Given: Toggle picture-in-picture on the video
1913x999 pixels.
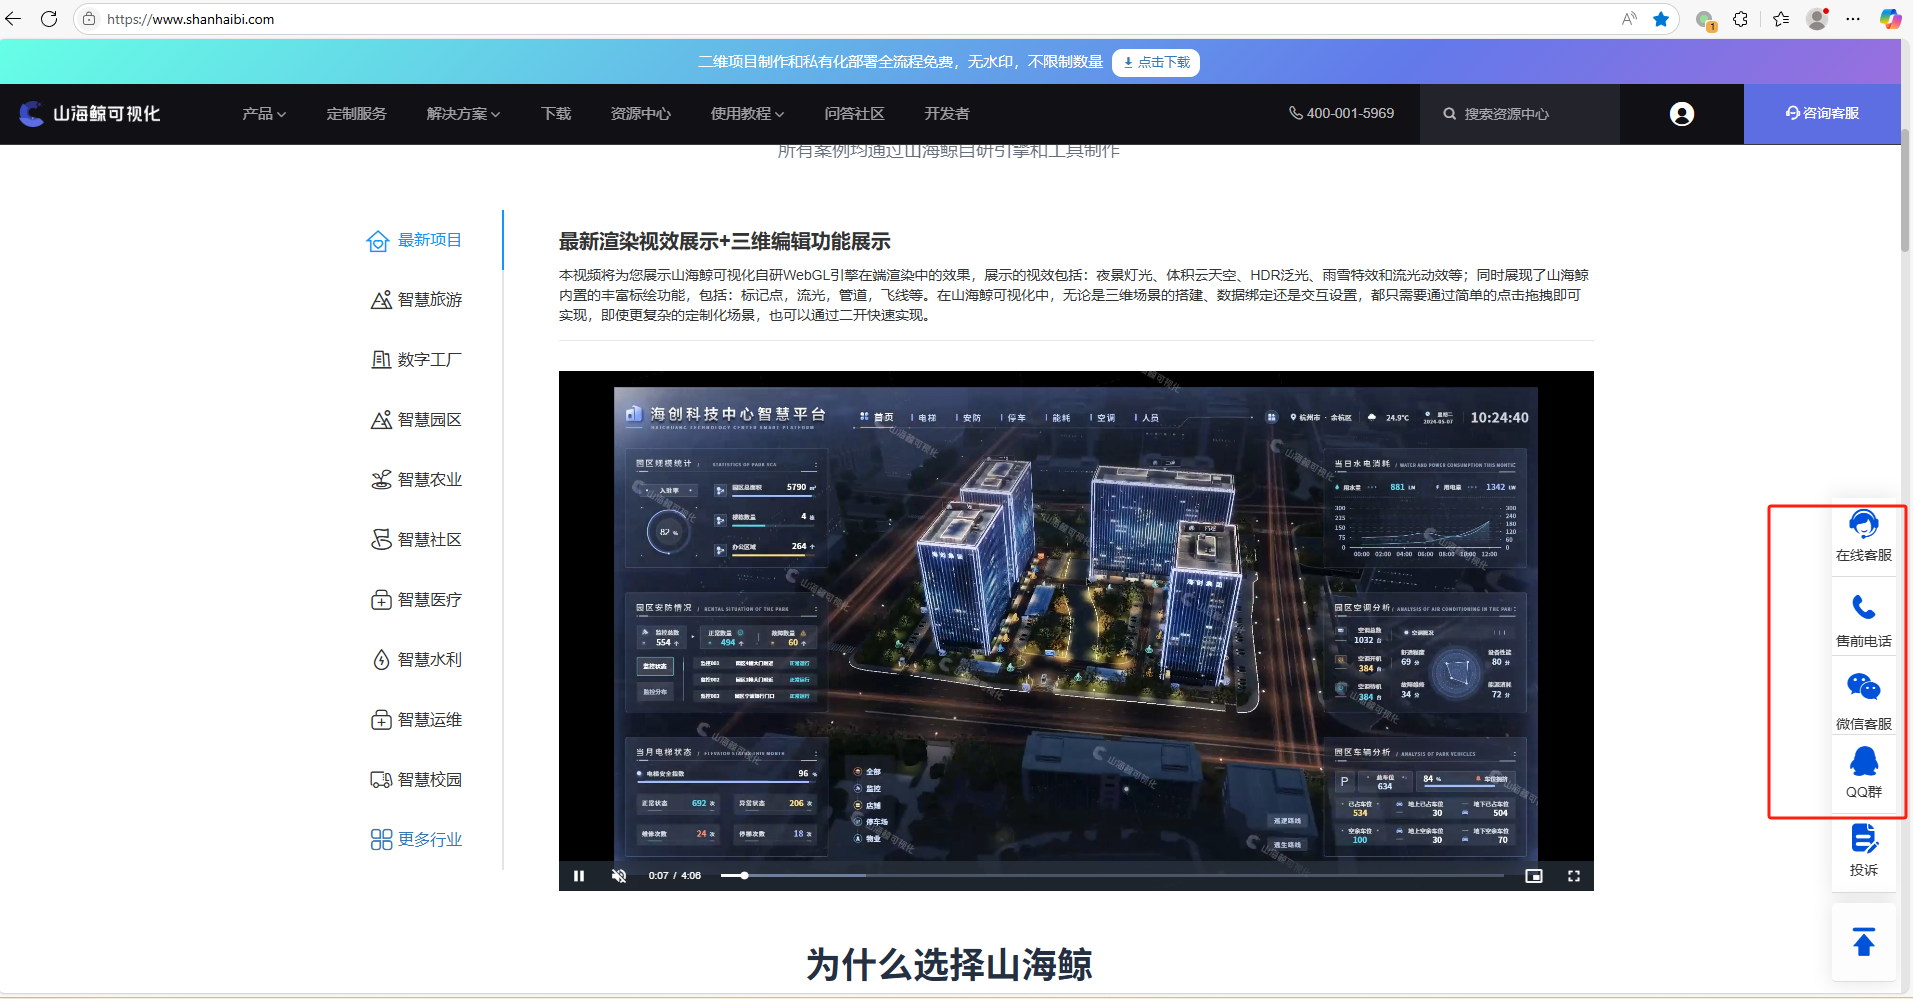Looking at the screenshot, I should point(1534,876).
